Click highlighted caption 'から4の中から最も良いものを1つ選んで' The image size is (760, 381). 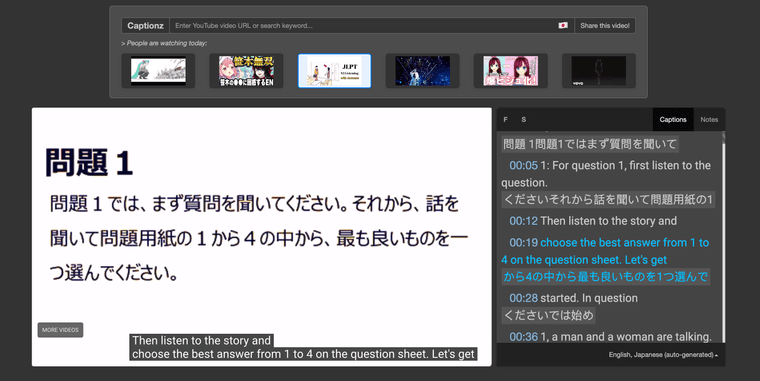point(605,277)
